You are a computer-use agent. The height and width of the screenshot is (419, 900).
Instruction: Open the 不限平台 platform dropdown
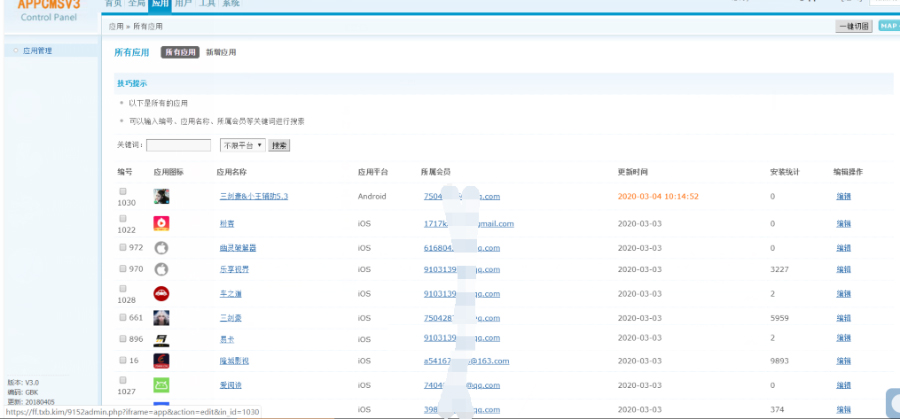click(x=242, y=145)
